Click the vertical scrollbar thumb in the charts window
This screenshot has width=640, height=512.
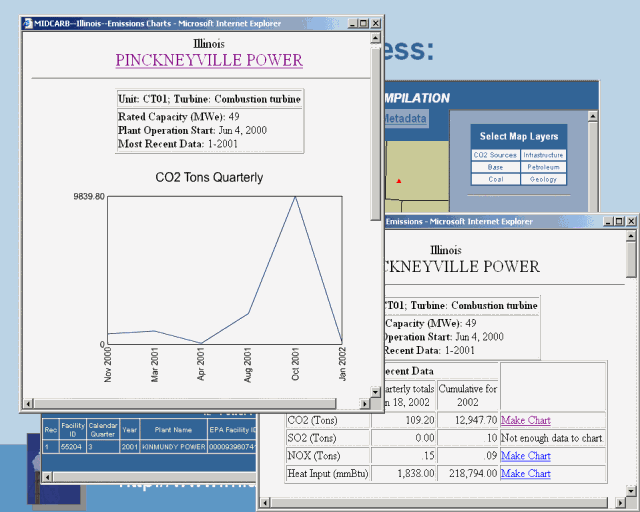pyautogui.click(x=376, y=134)
